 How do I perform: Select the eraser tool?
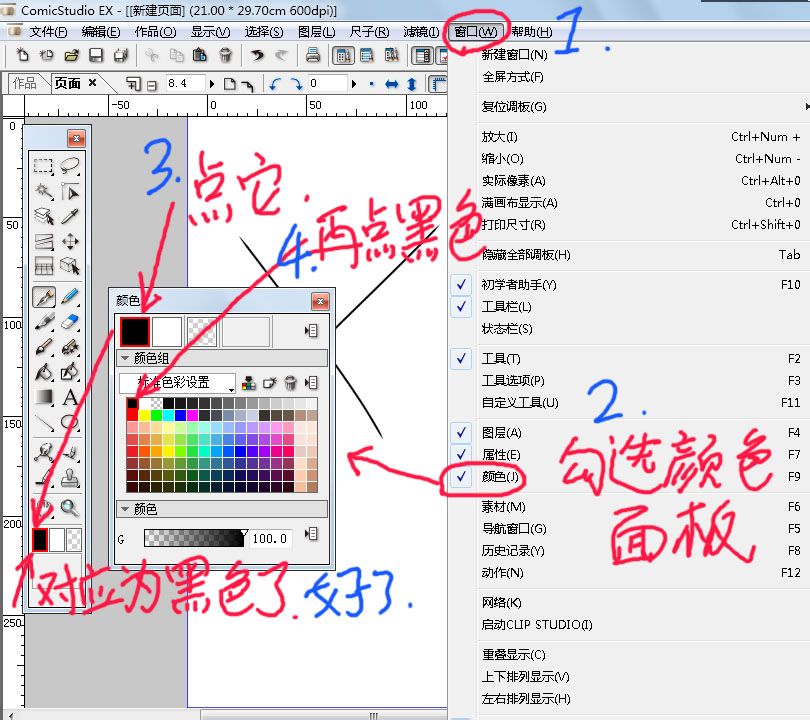pos(70,322)
